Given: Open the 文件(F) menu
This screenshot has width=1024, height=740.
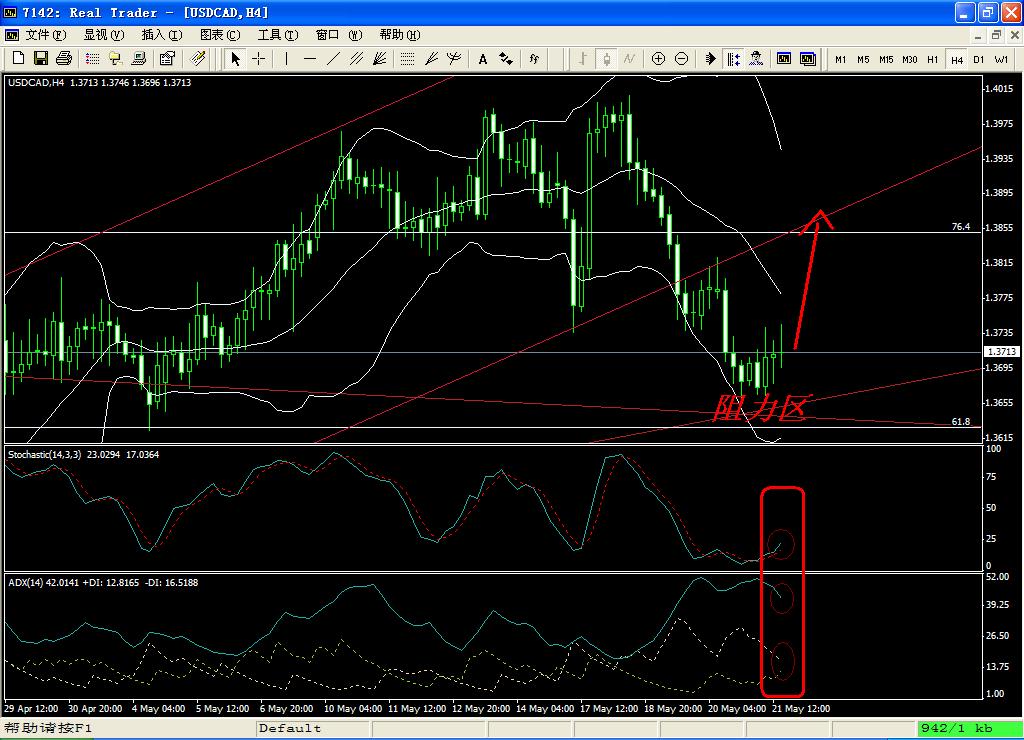Looking at the screenshot, I should click(x=46, y=35).
